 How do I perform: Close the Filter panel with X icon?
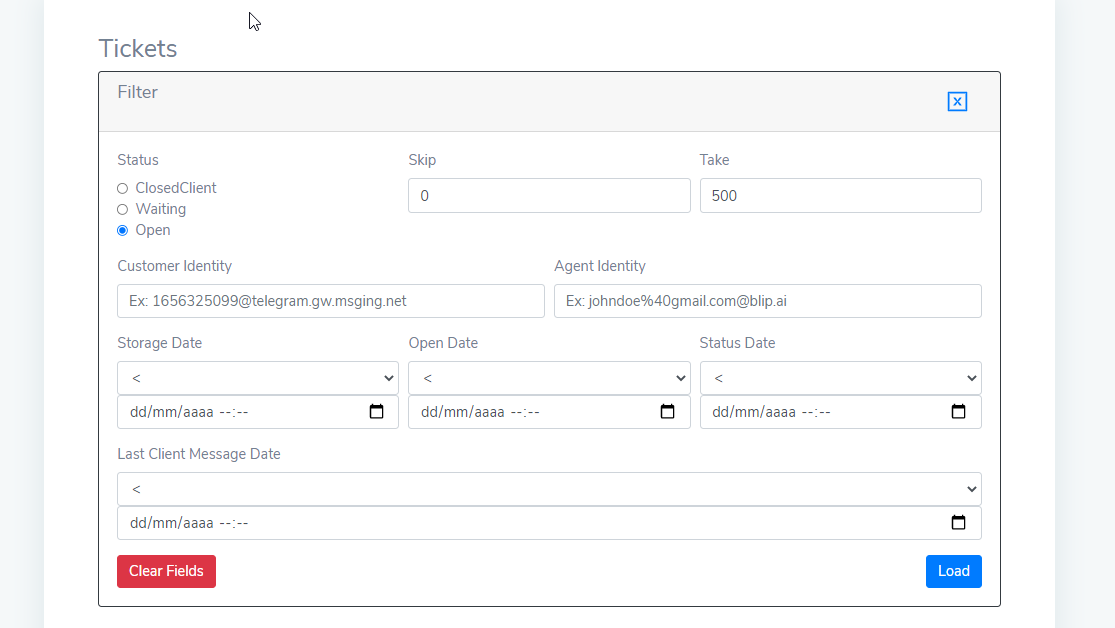point(957,102)
